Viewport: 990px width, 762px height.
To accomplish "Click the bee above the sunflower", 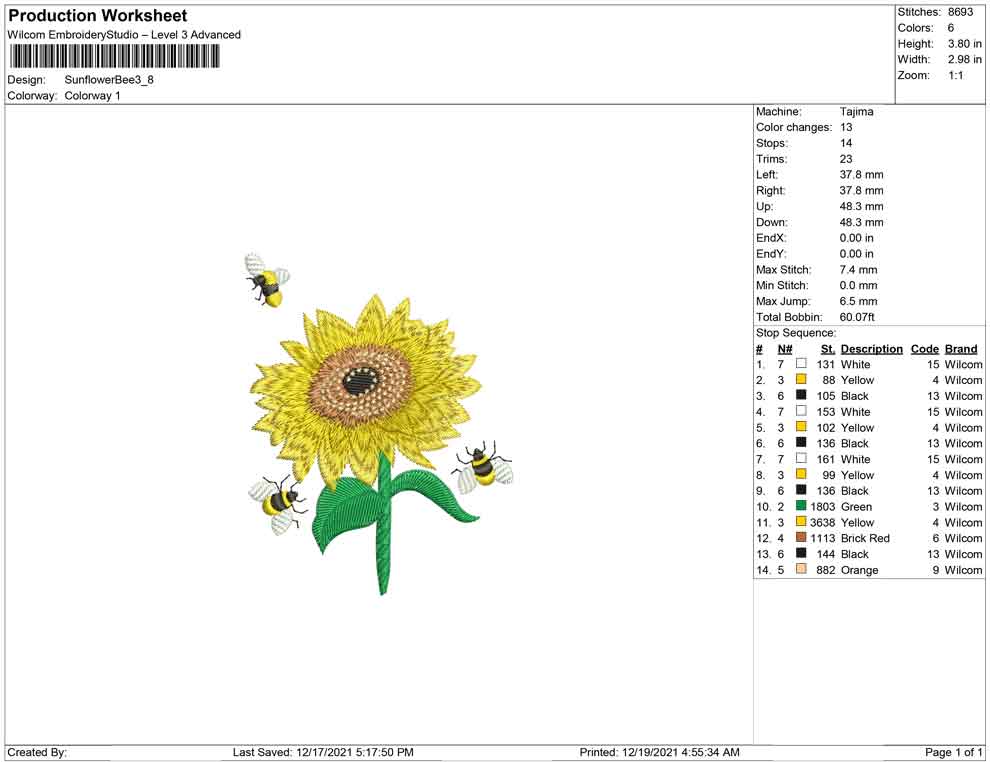I will [266, 279].
